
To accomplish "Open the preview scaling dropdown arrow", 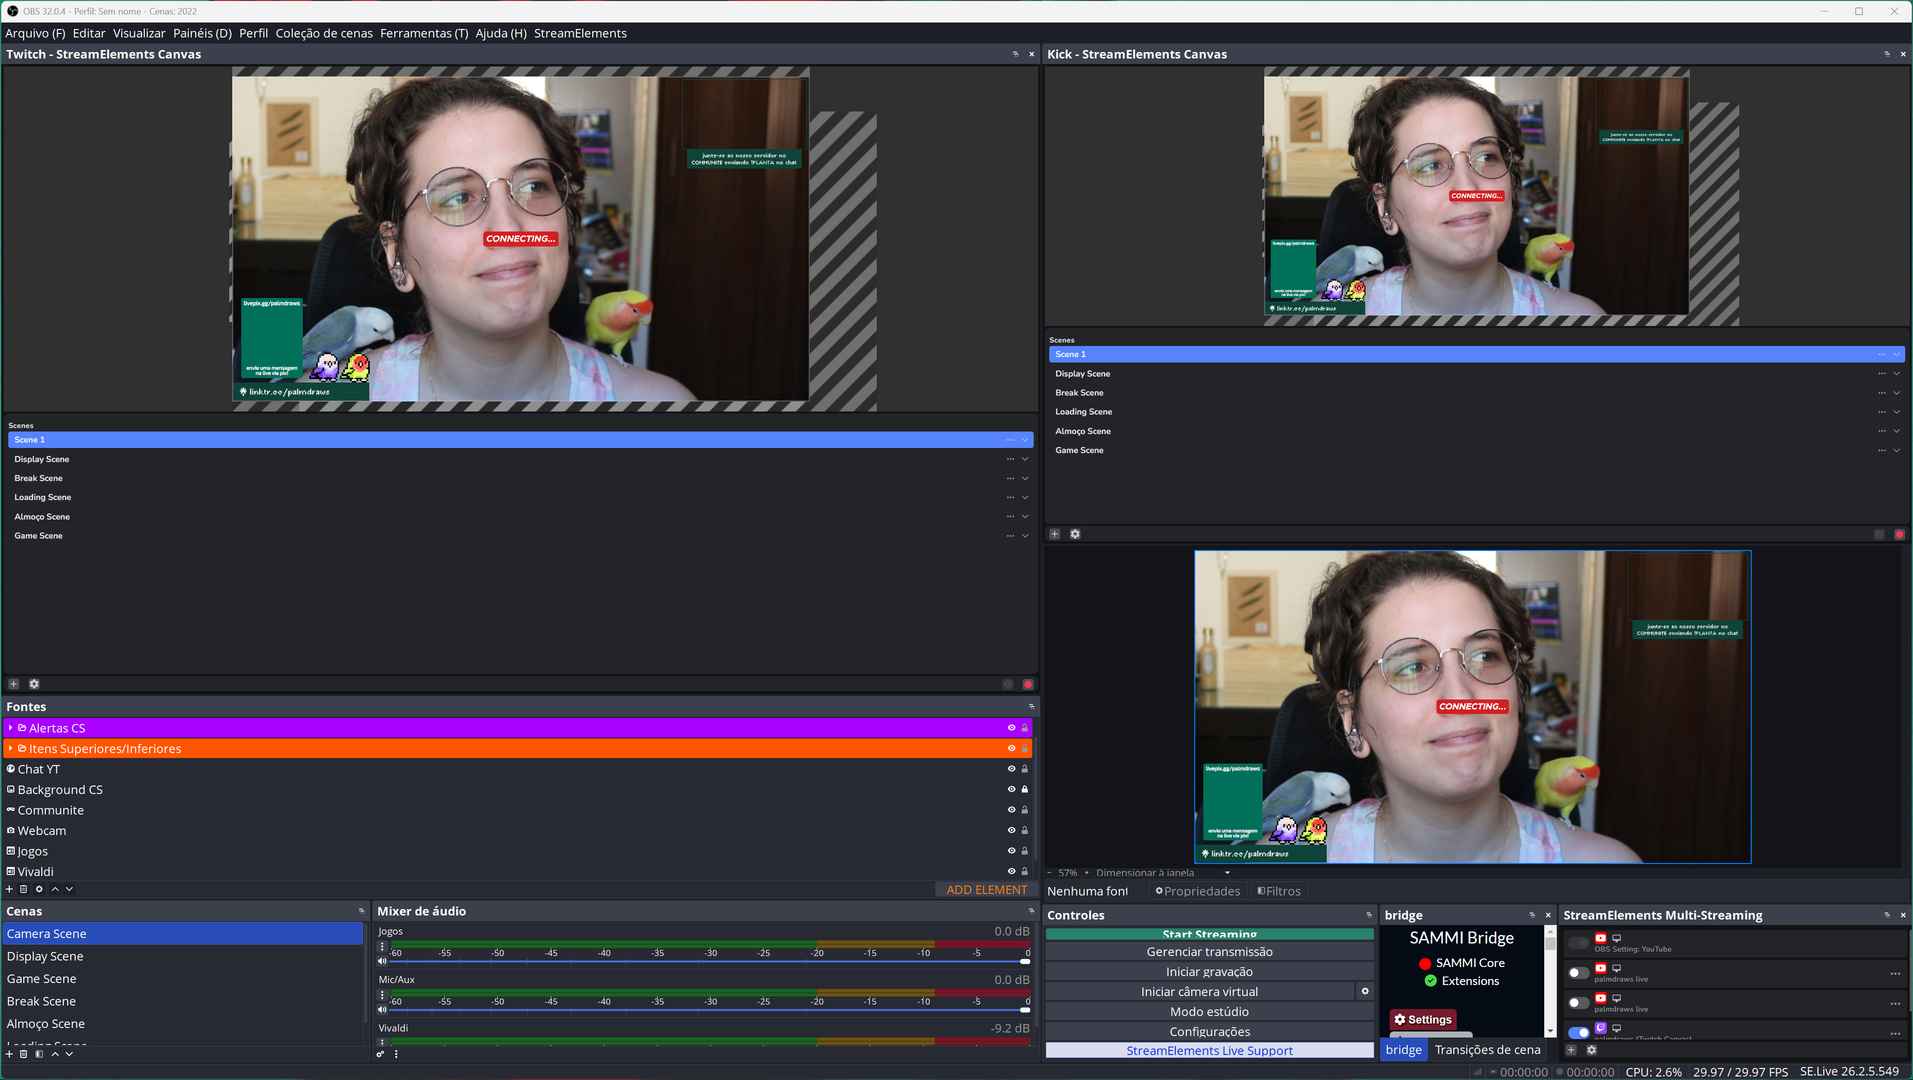I will (x=1227, y=873).
